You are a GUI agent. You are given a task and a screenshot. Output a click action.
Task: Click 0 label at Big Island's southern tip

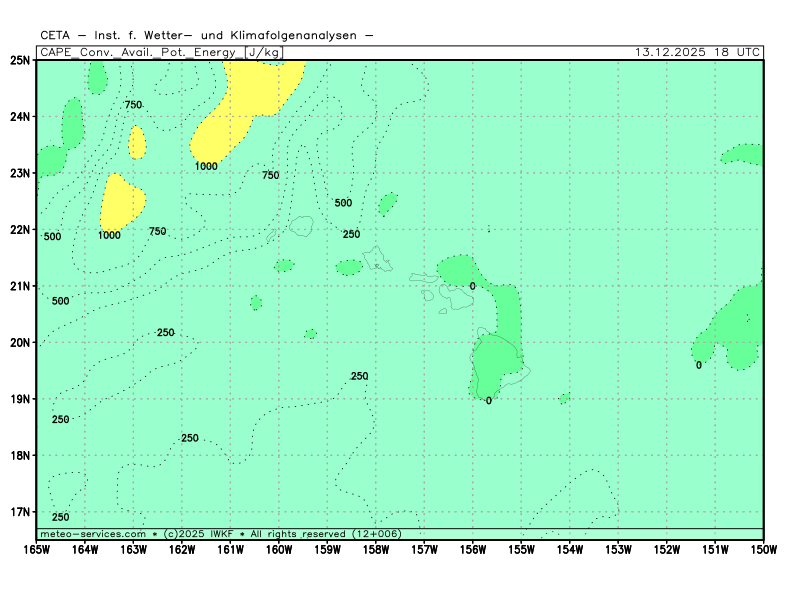point(489,401)
